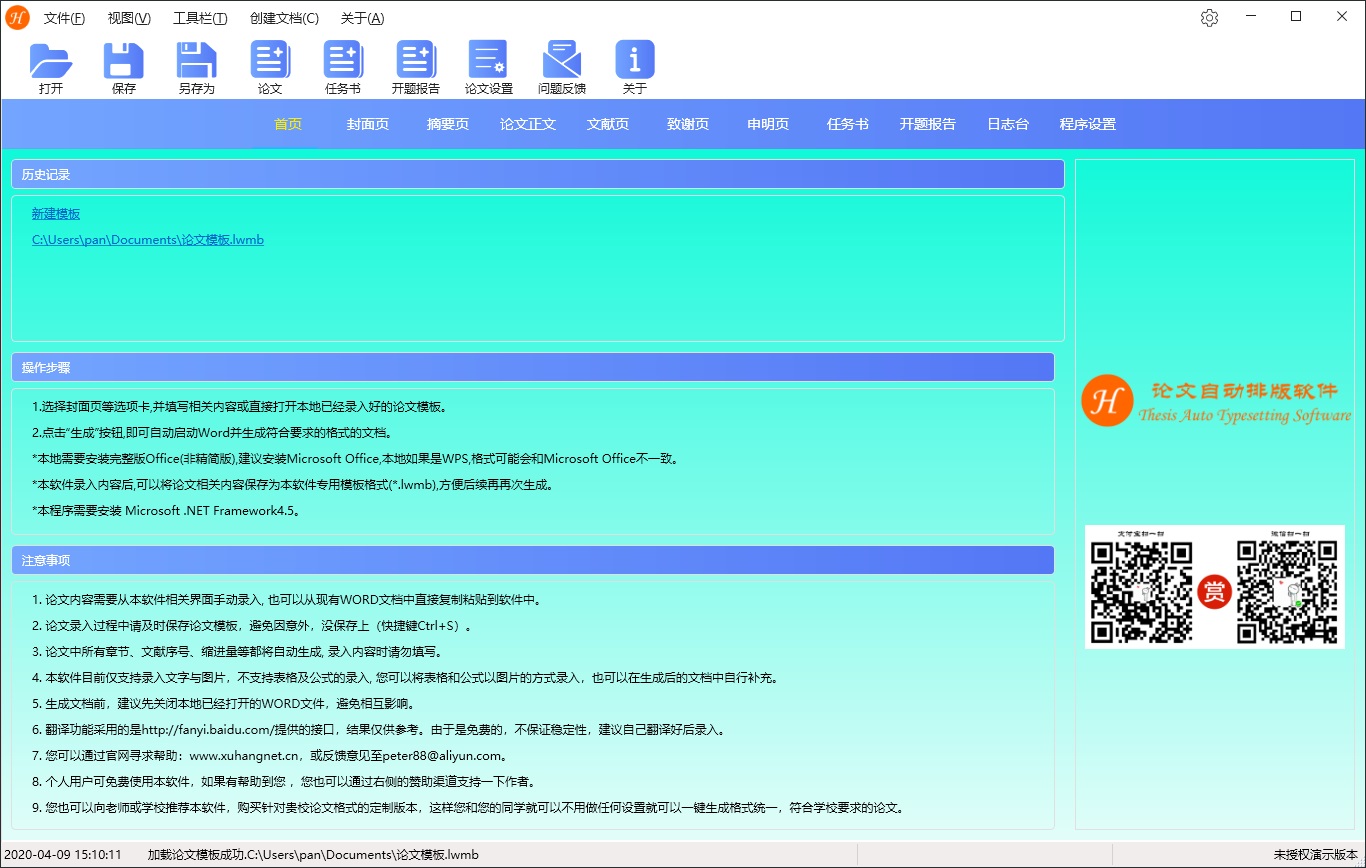Viewport: 1366px width, 868px height.
Task: Open the gear settings icon in title bar
Action: point(1209,18)
